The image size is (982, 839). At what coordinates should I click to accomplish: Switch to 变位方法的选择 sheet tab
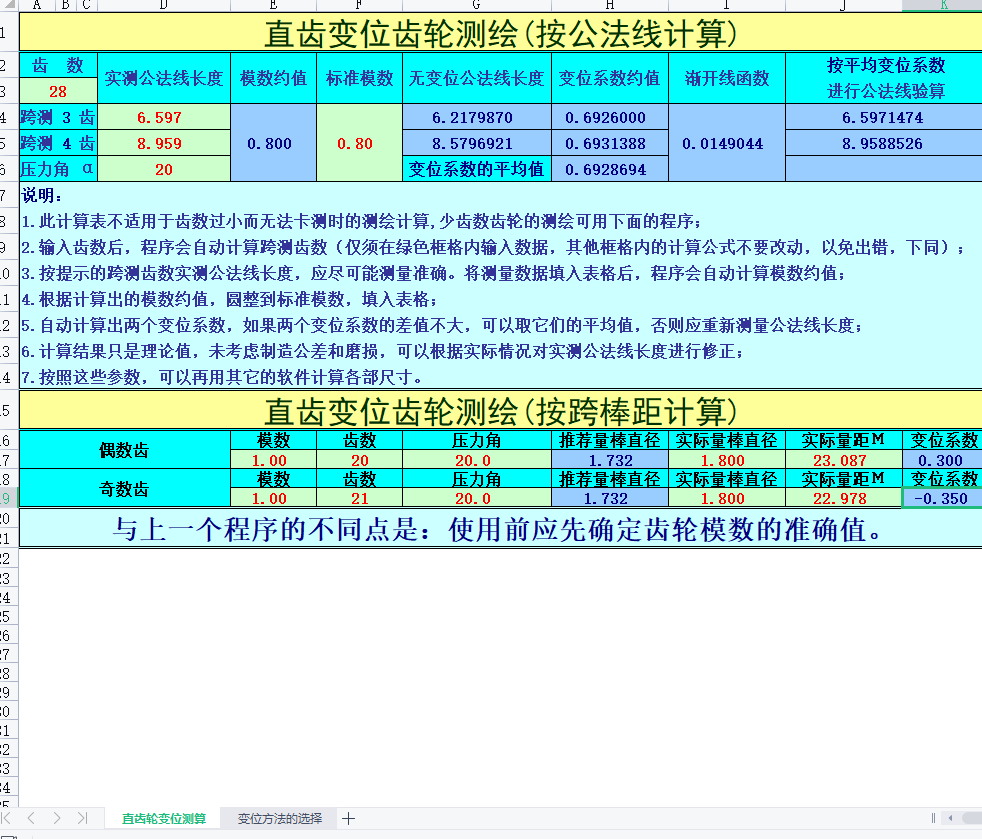click(280, 818)
